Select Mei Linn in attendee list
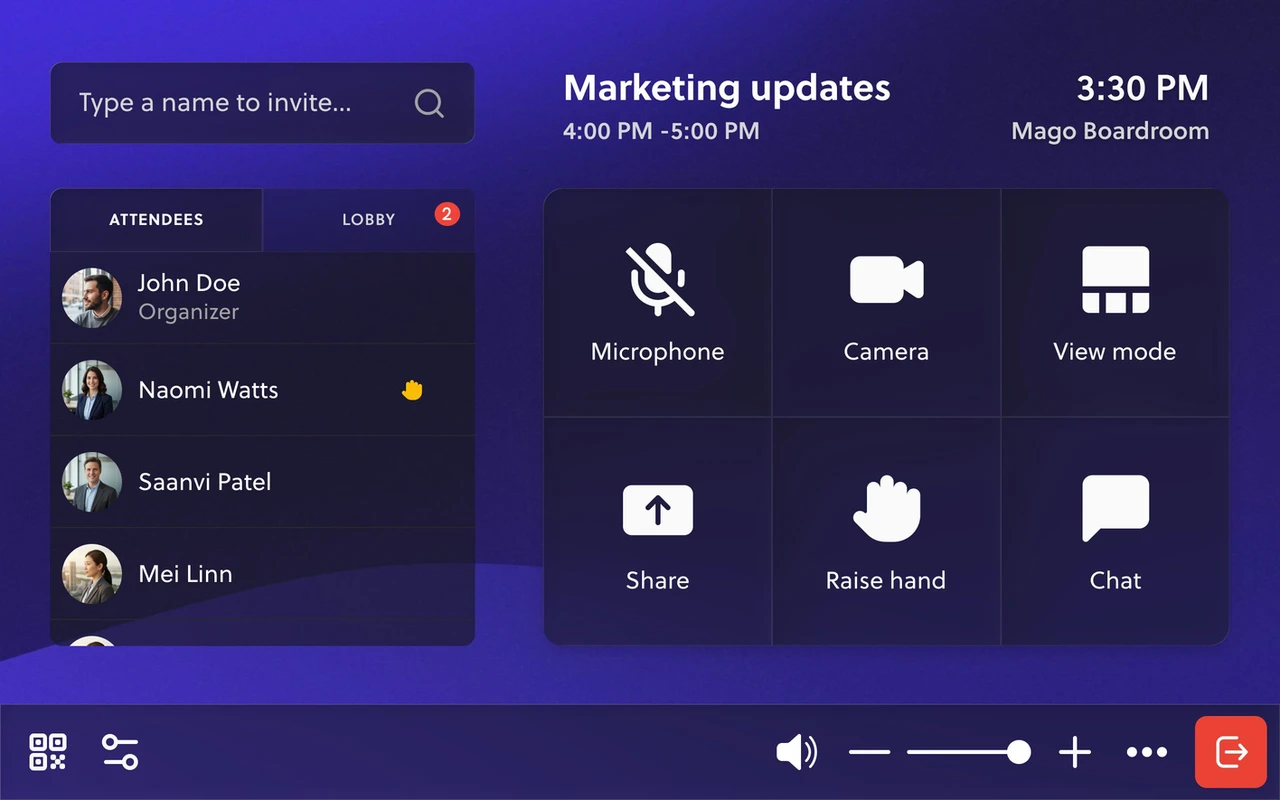Image resolution: width=1280 pixels, height=800 pixels. (262, 574)
